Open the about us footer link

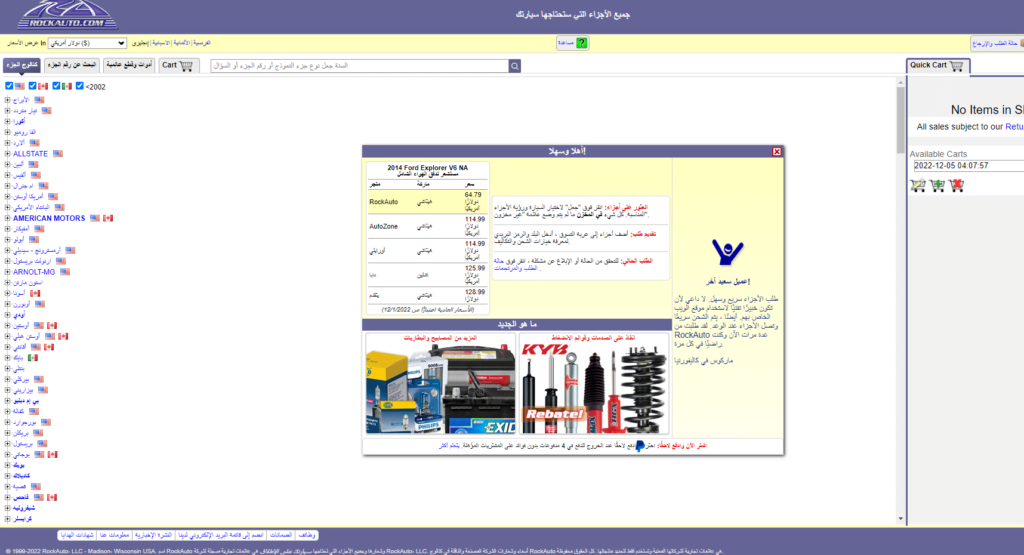pyautogui.click(x=115, y=535)
